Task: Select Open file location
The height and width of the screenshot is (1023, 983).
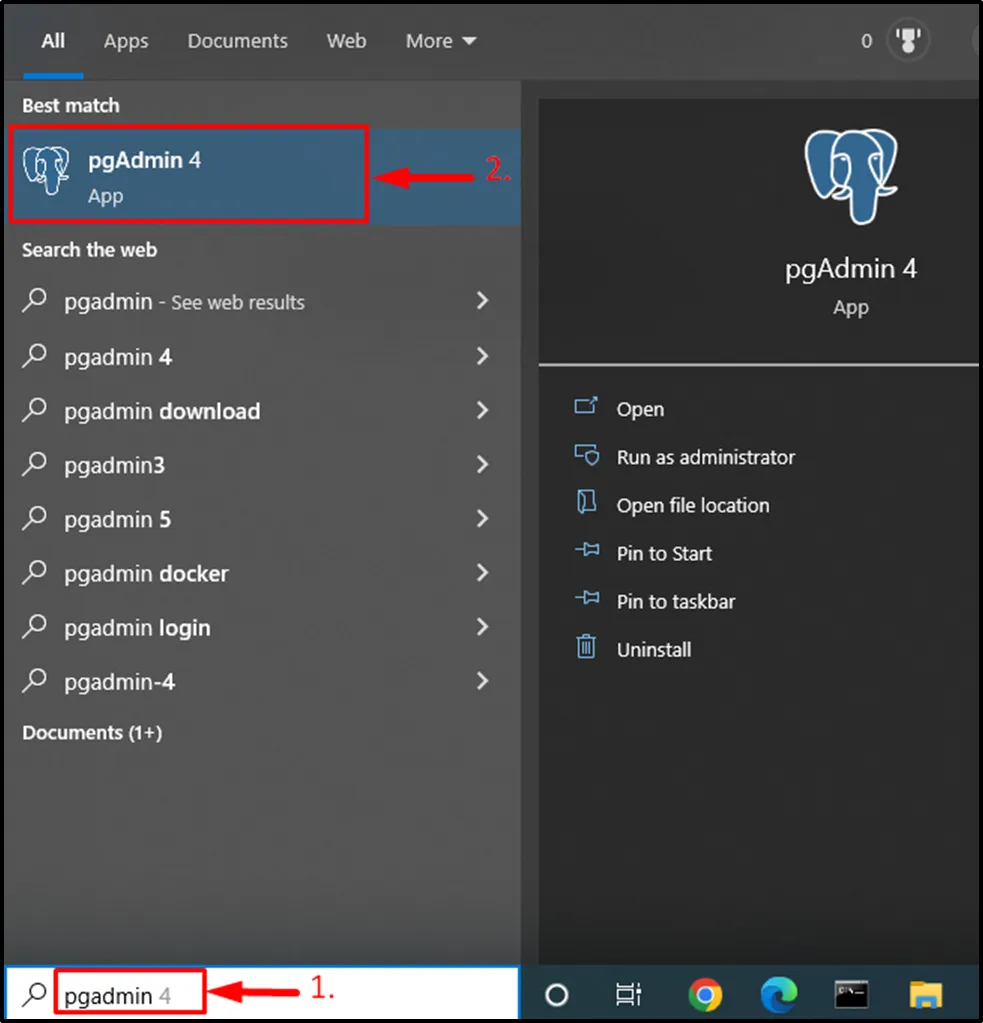Action: point(692,505)
